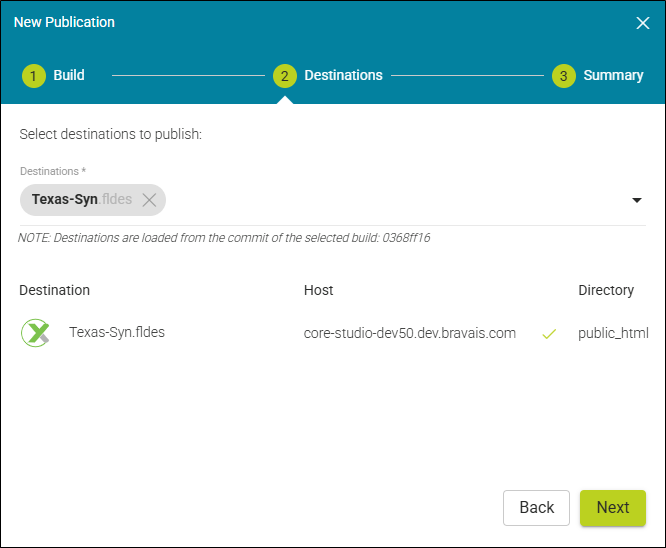
Task: Jump to the Summary step label
Action: (x=613, y=75)
